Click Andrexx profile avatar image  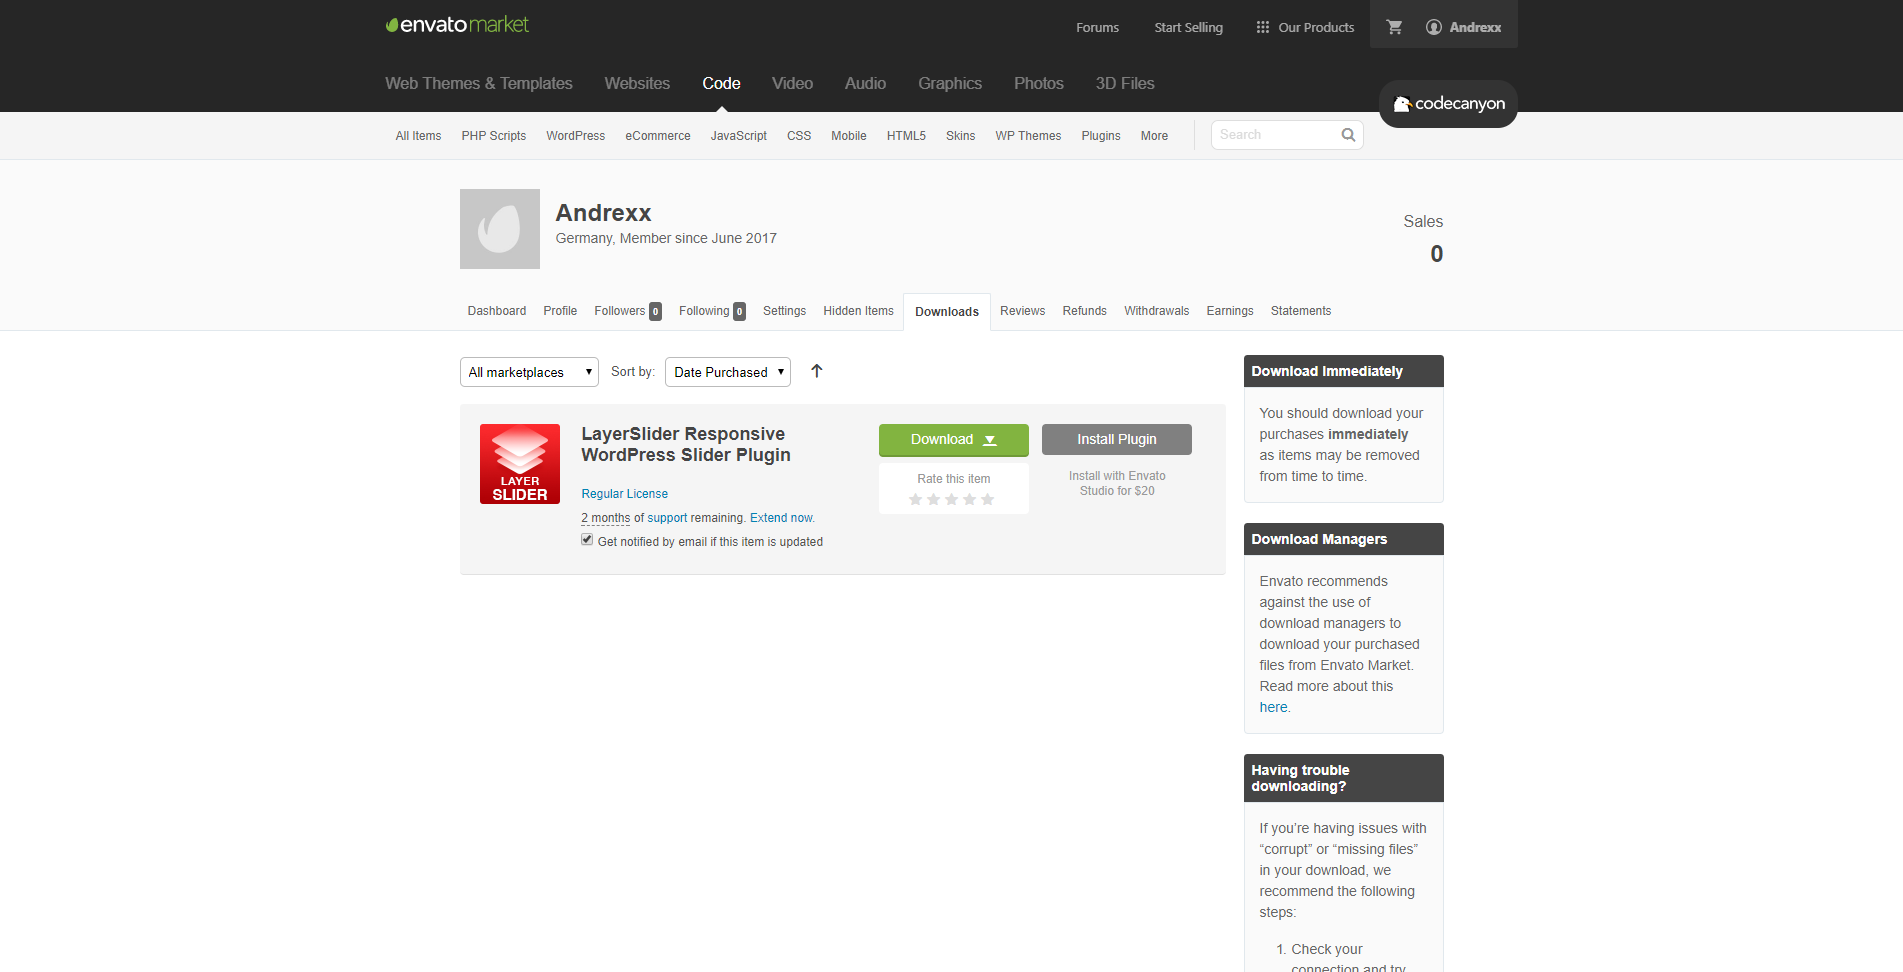500,229
